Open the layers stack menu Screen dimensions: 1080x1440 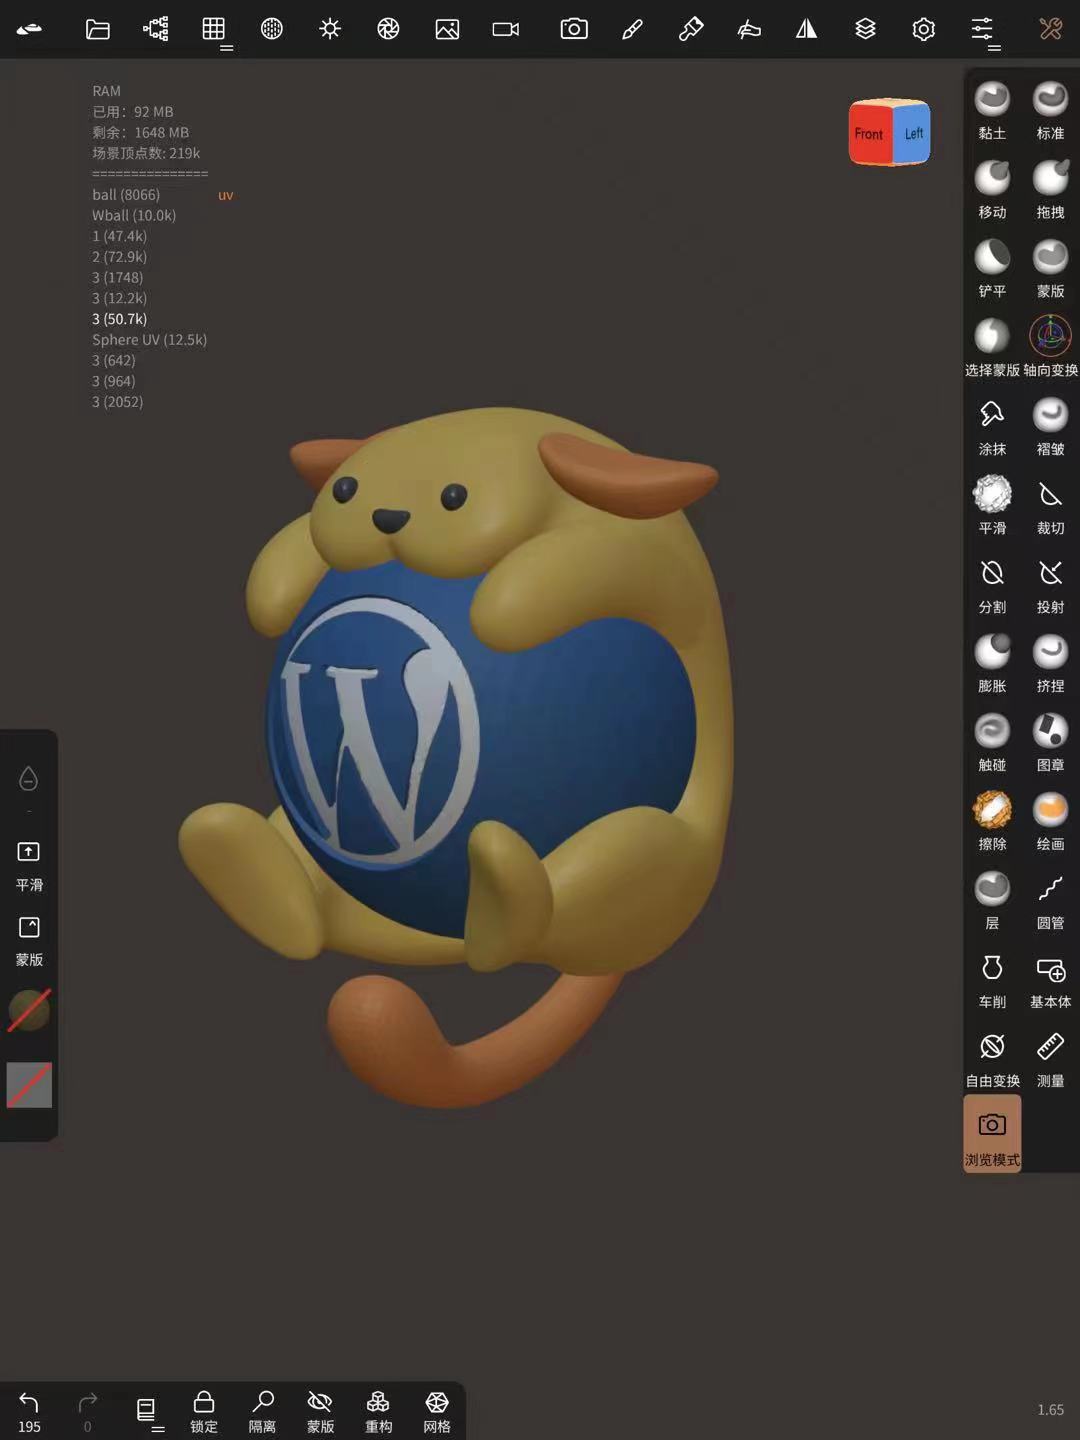865,30
